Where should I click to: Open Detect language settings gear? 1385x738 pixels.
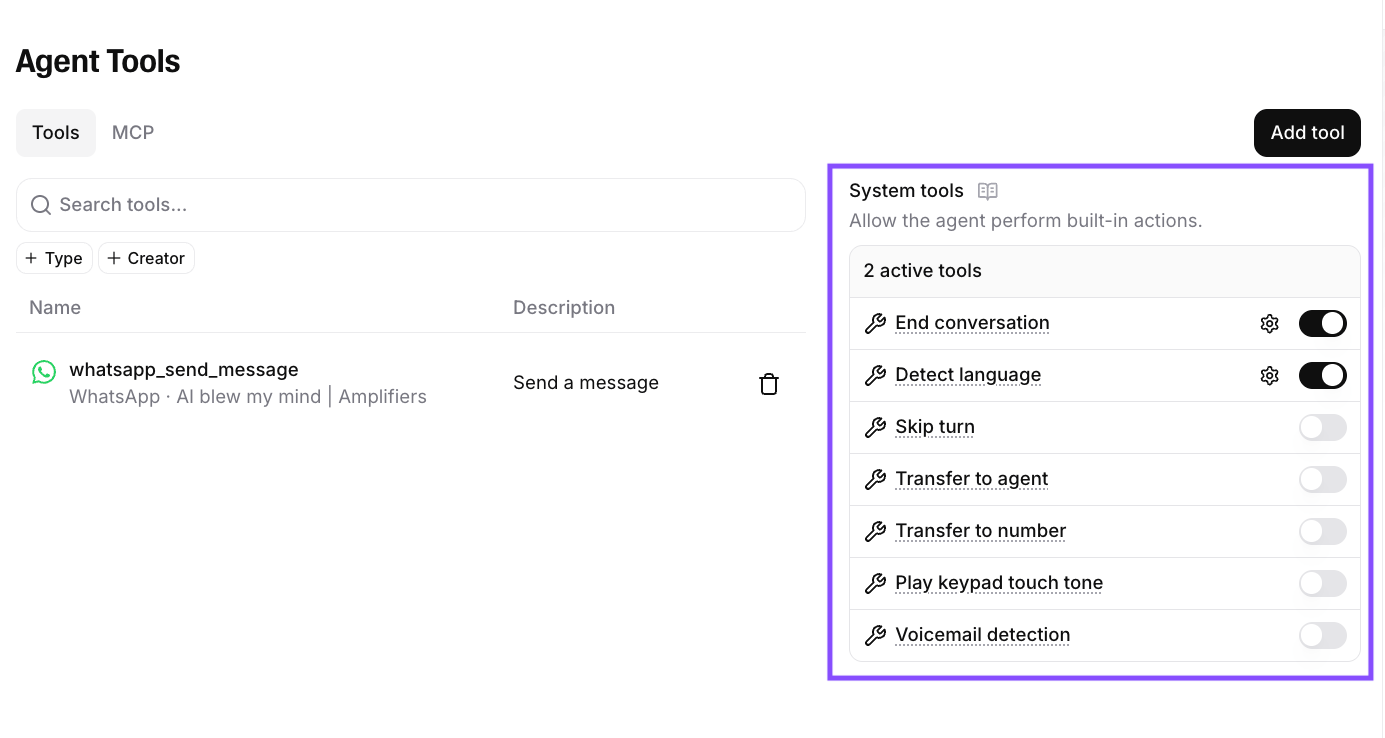(1270, 376)
